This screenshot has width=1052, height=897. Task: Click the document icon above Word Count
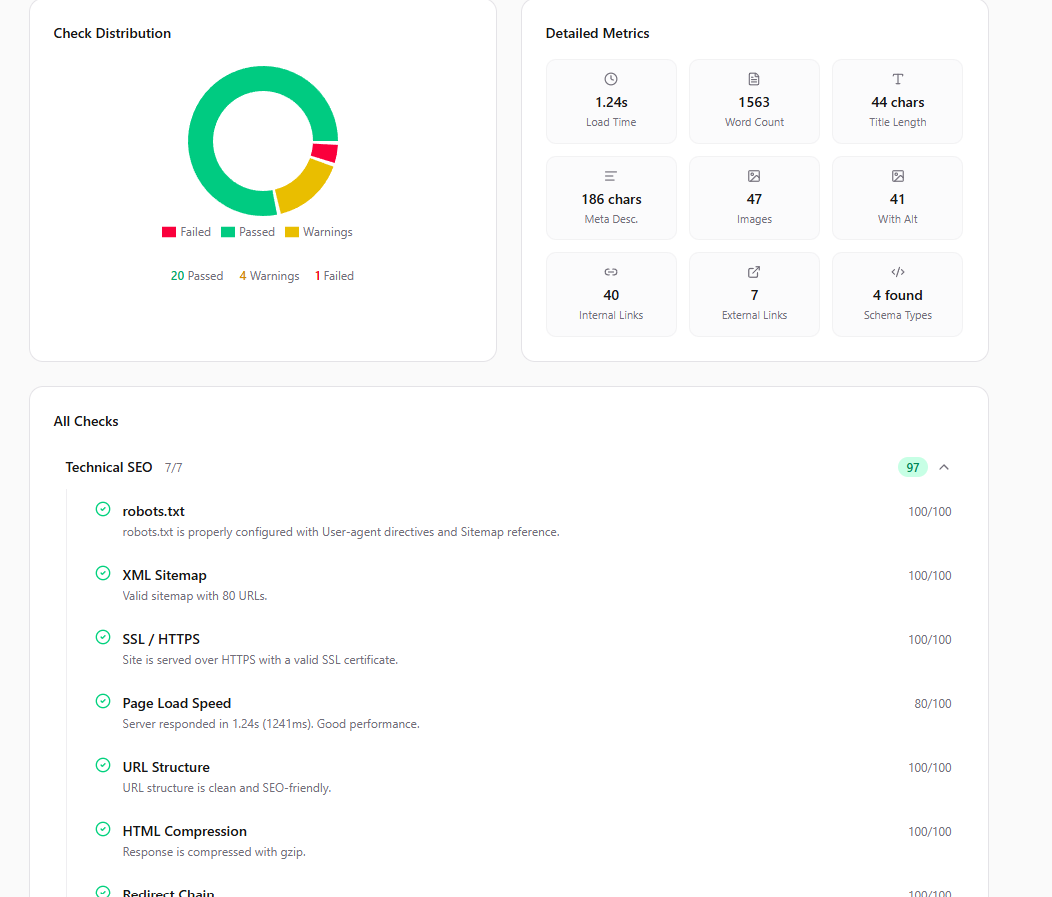click(754, 79)
